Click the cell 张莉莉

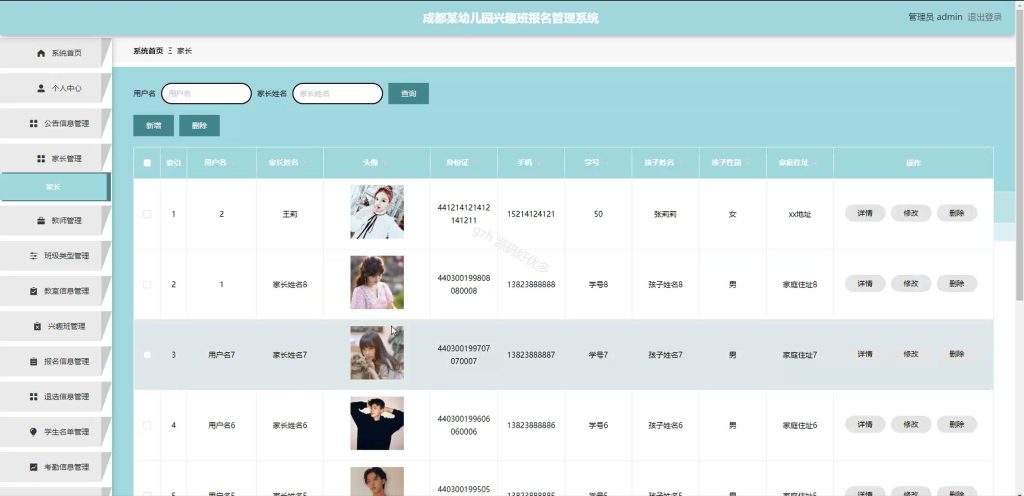coord(665,214)
